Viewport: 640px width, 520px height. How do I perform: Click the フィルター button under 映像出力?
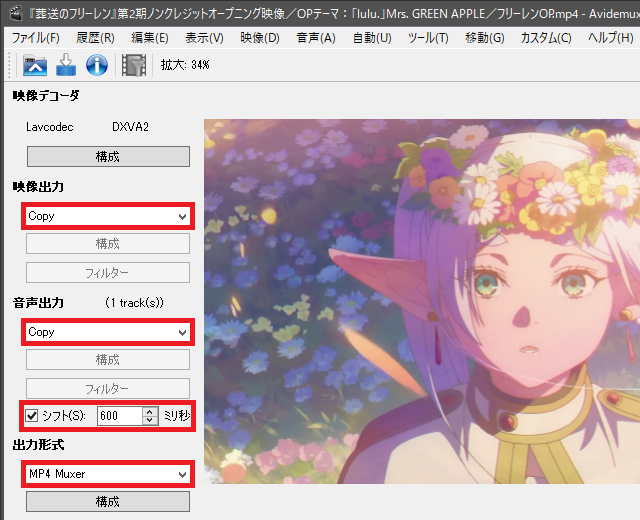pos(108,272)
